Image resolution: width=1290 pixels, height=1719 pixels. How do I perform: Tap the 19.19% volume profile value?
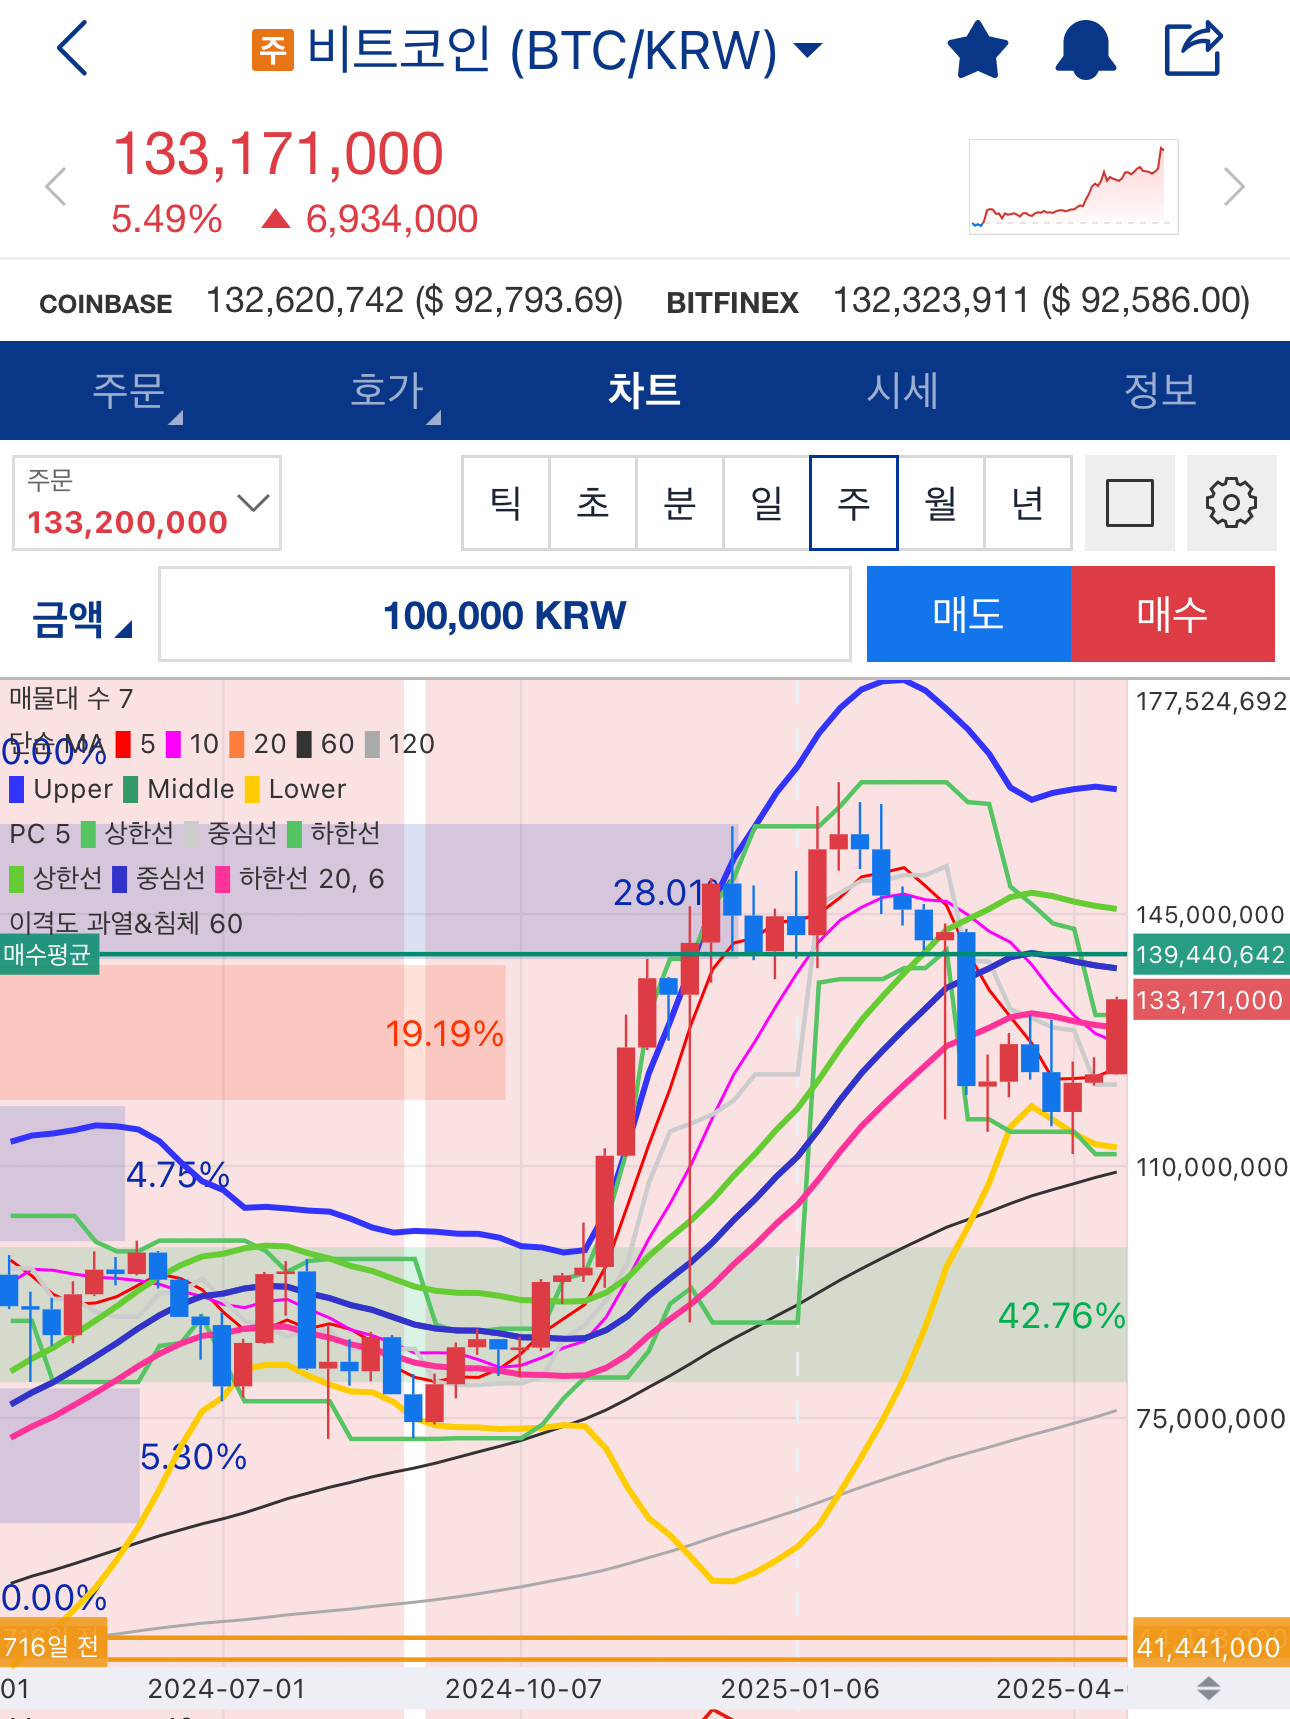pos(445,1034)
